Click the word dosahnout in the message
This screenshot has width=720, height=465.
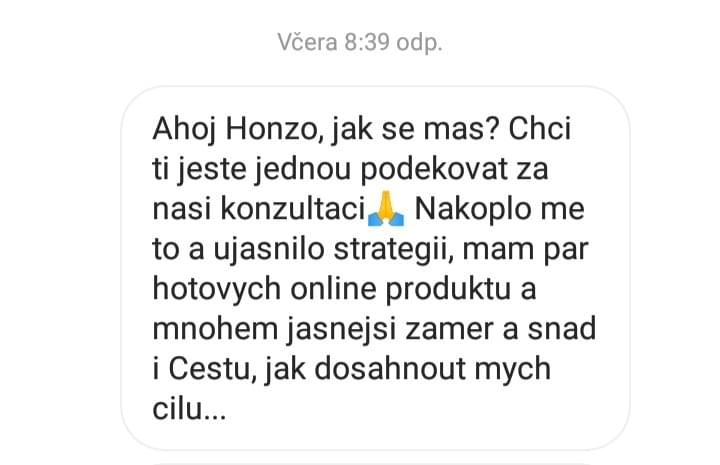pyautogui.click(x=390, y=369)
